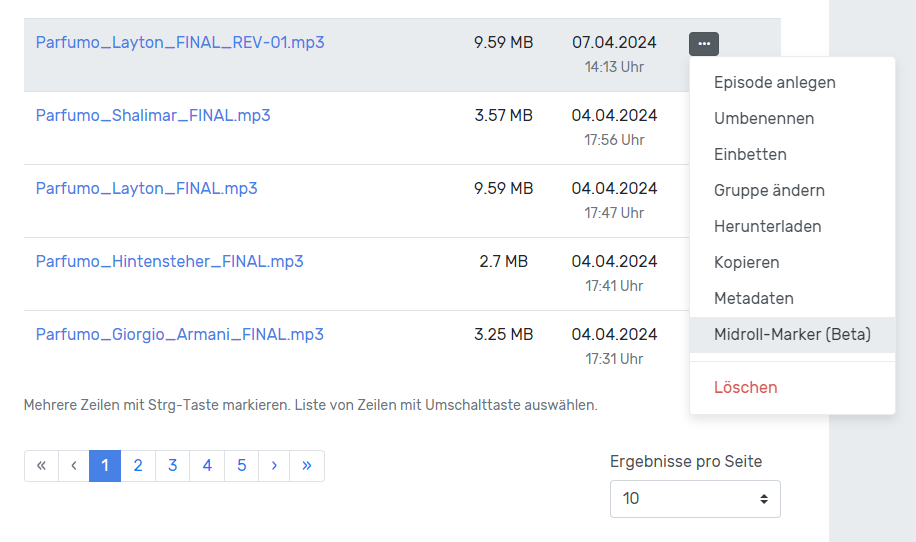Choose 'Herunterladen' from the menu

pos(767,226)
